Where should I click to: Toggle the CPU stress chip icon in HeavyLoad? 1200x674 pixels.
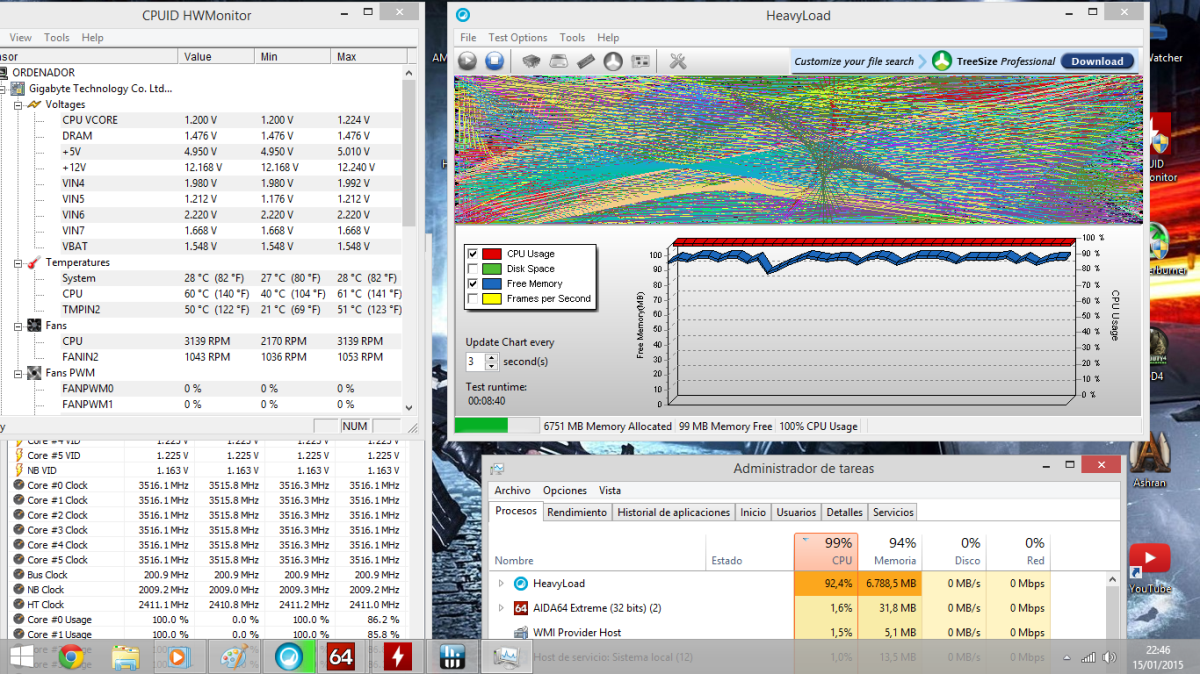(x=533, y=61)
